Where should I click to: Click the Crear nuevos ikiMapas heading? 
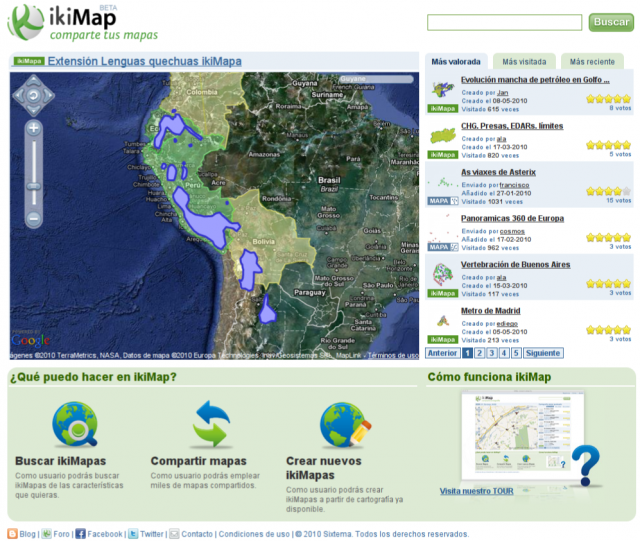click(324, 468)
